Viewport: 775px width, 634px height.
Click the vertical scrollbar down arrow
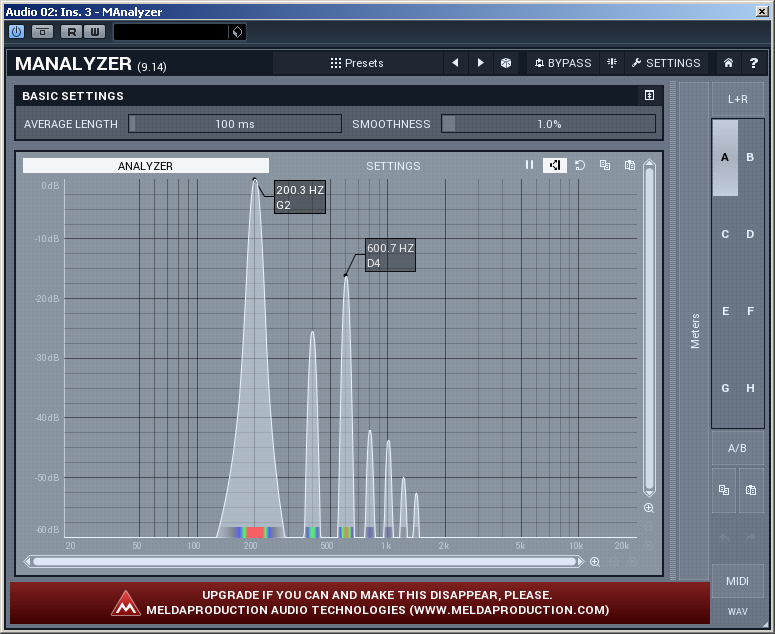click(x=649, y=493)
